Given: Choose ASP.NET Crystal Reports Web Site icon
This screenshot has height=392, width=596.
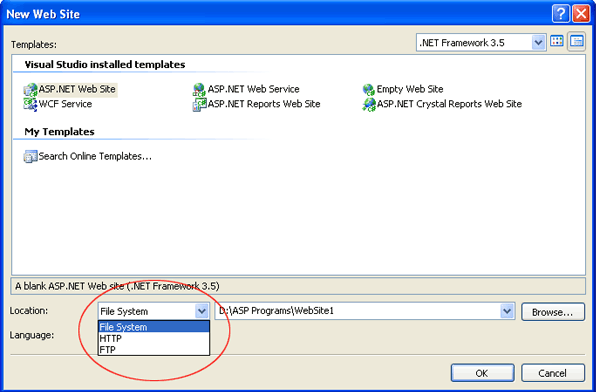Looking at the screenshot, I should click(369, 105).
